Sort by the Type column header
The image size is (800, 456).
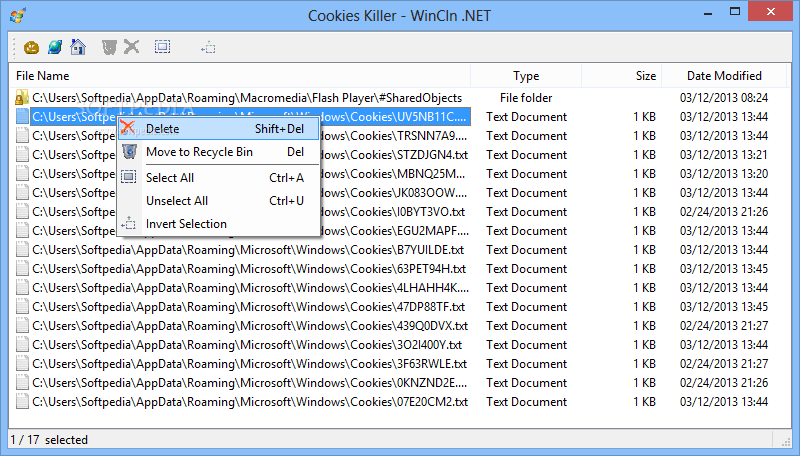pyautogui.click(x=526, y=75)
